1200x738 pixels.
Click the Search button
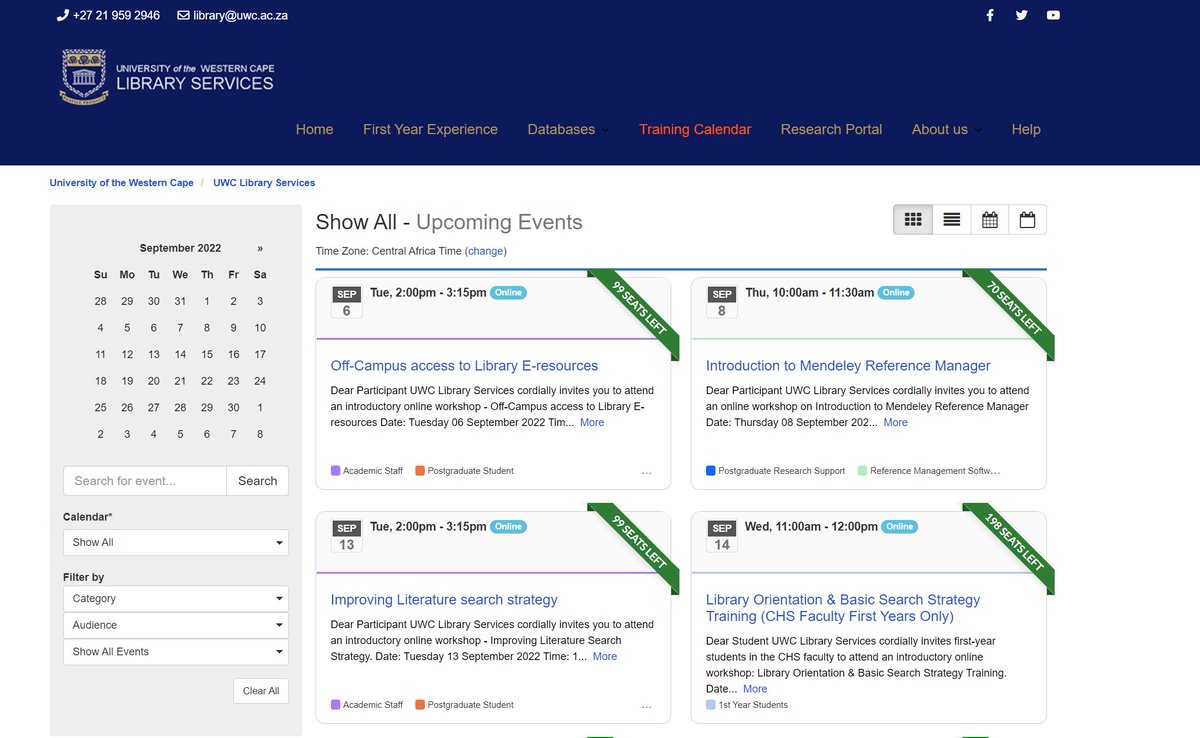pyautogui.click(x=257, y=481)
